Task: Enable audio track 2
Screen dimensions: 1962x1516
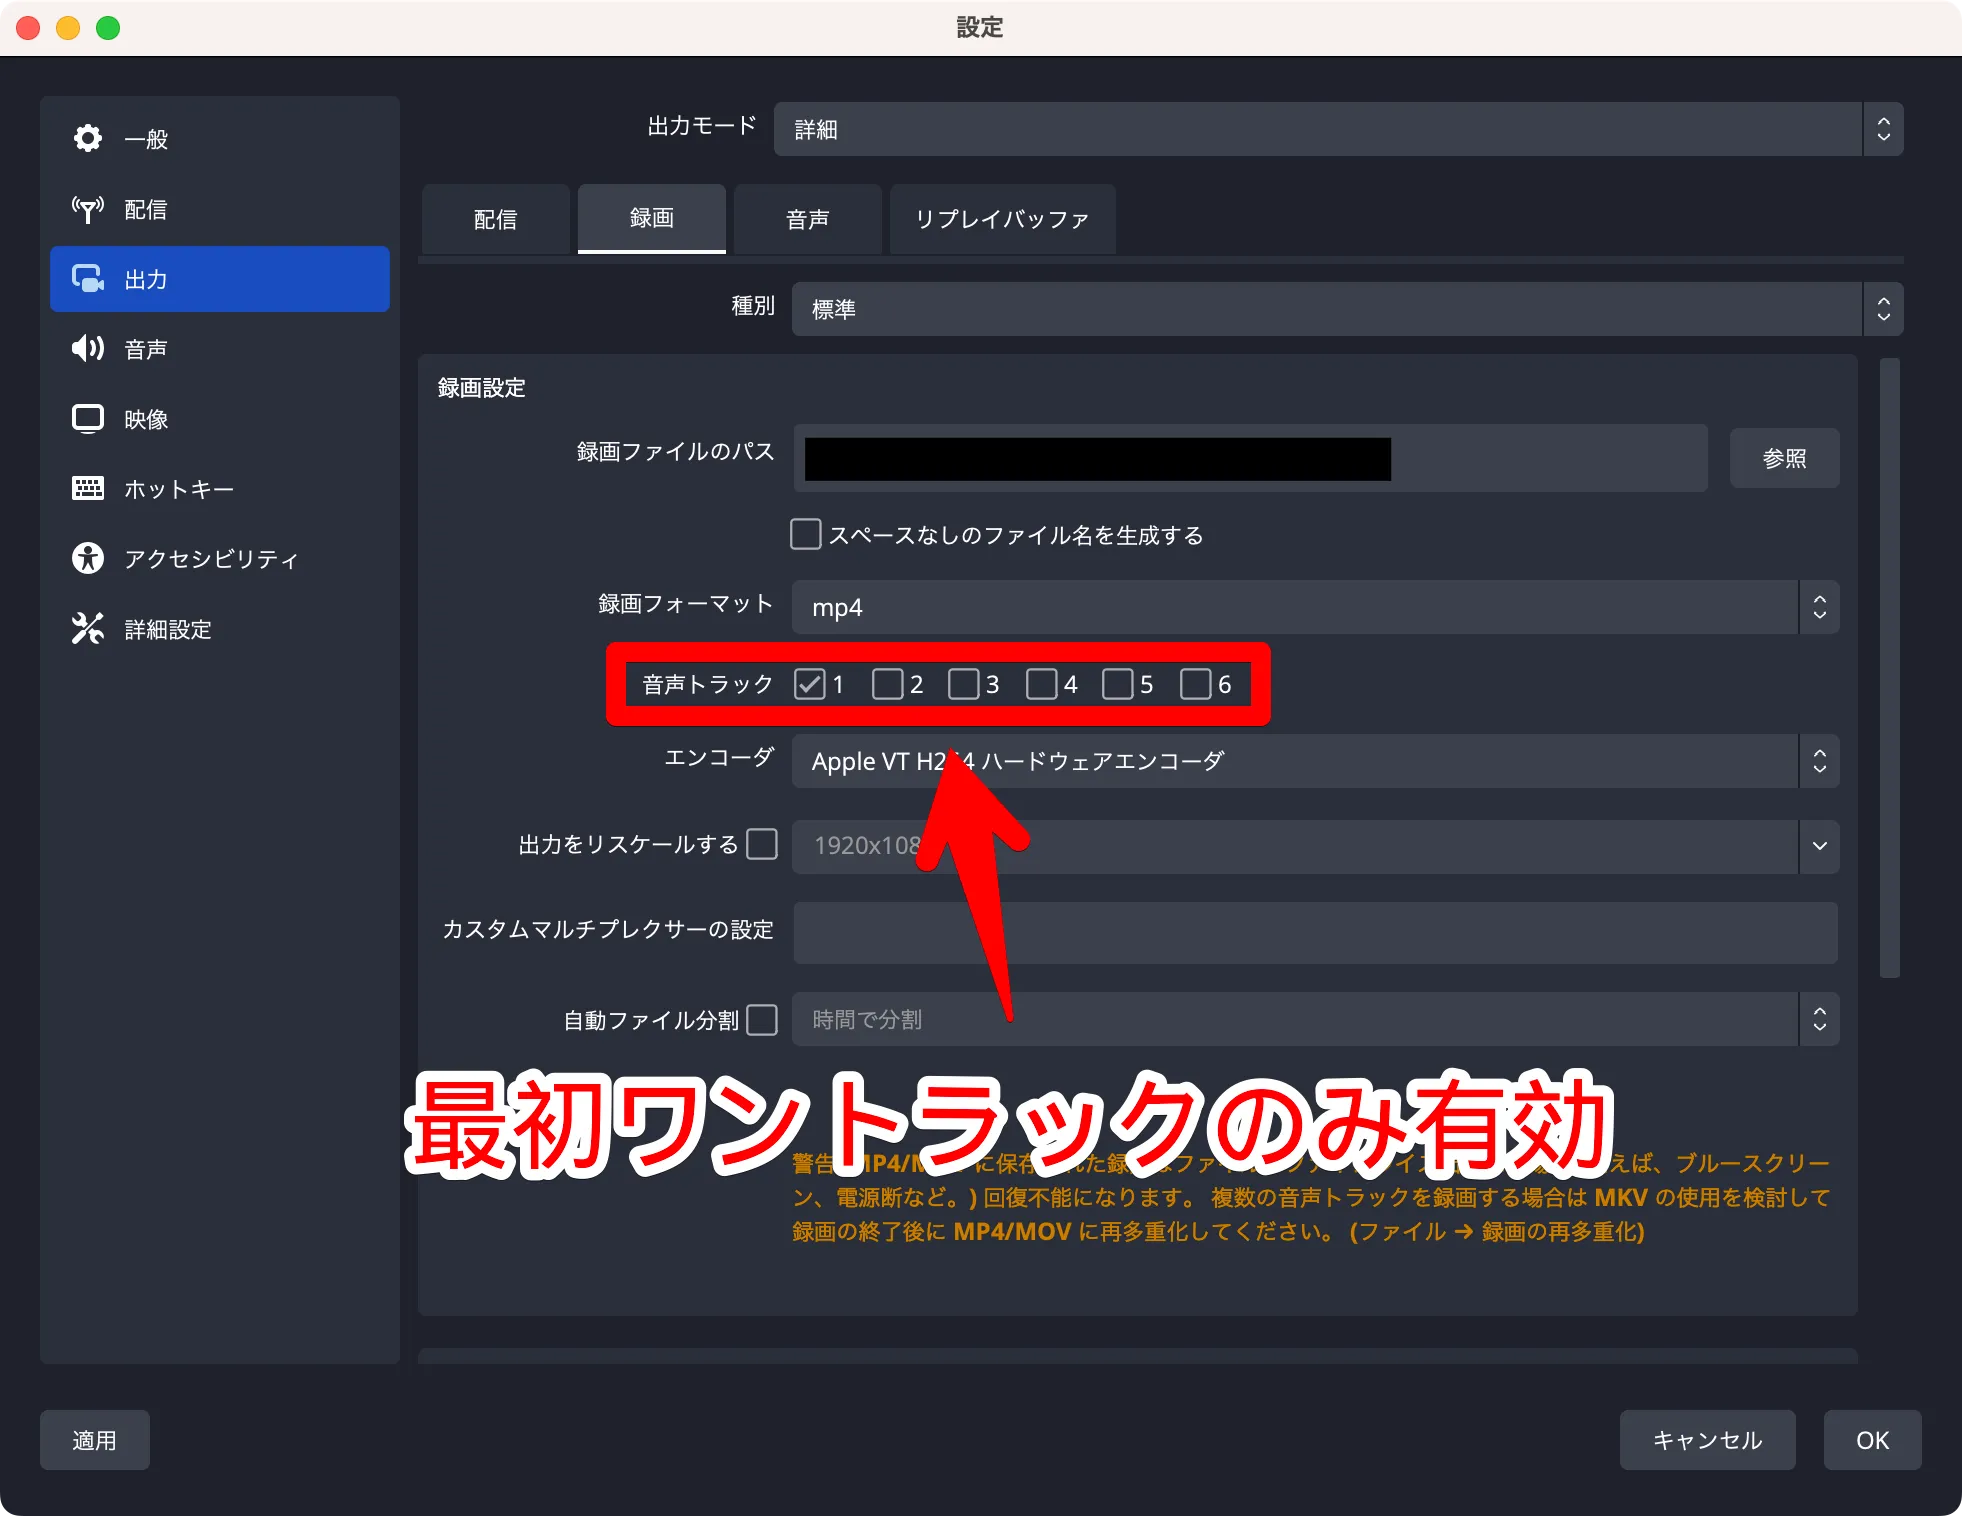Action: (x=888, y=684)
